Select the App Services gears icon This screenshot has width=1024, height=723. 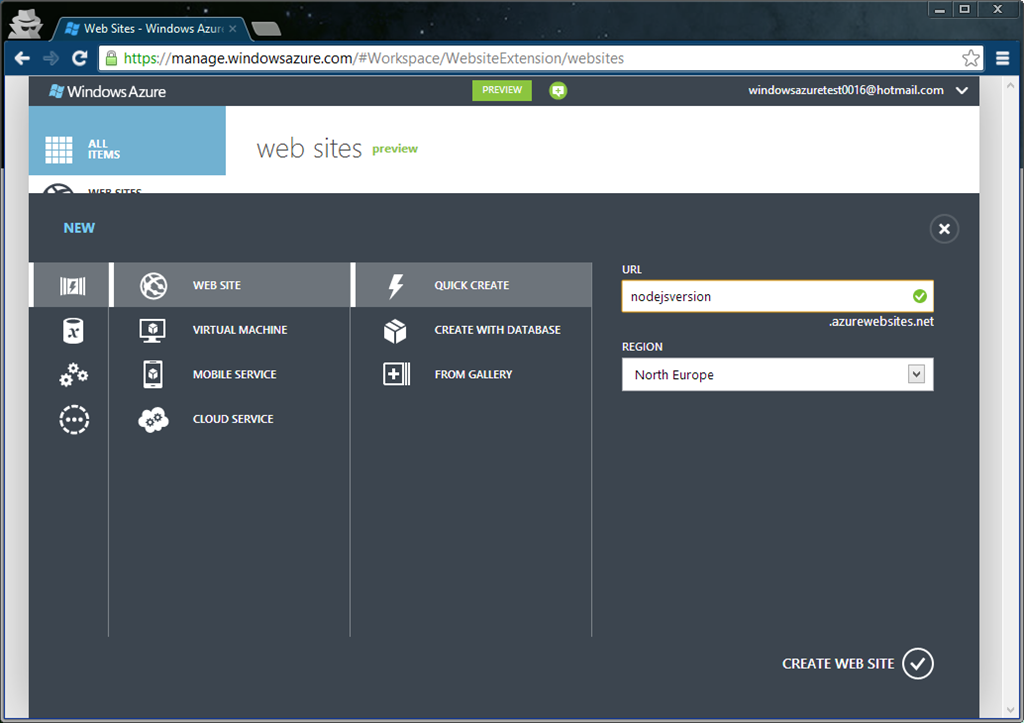(x=73, y=375)
